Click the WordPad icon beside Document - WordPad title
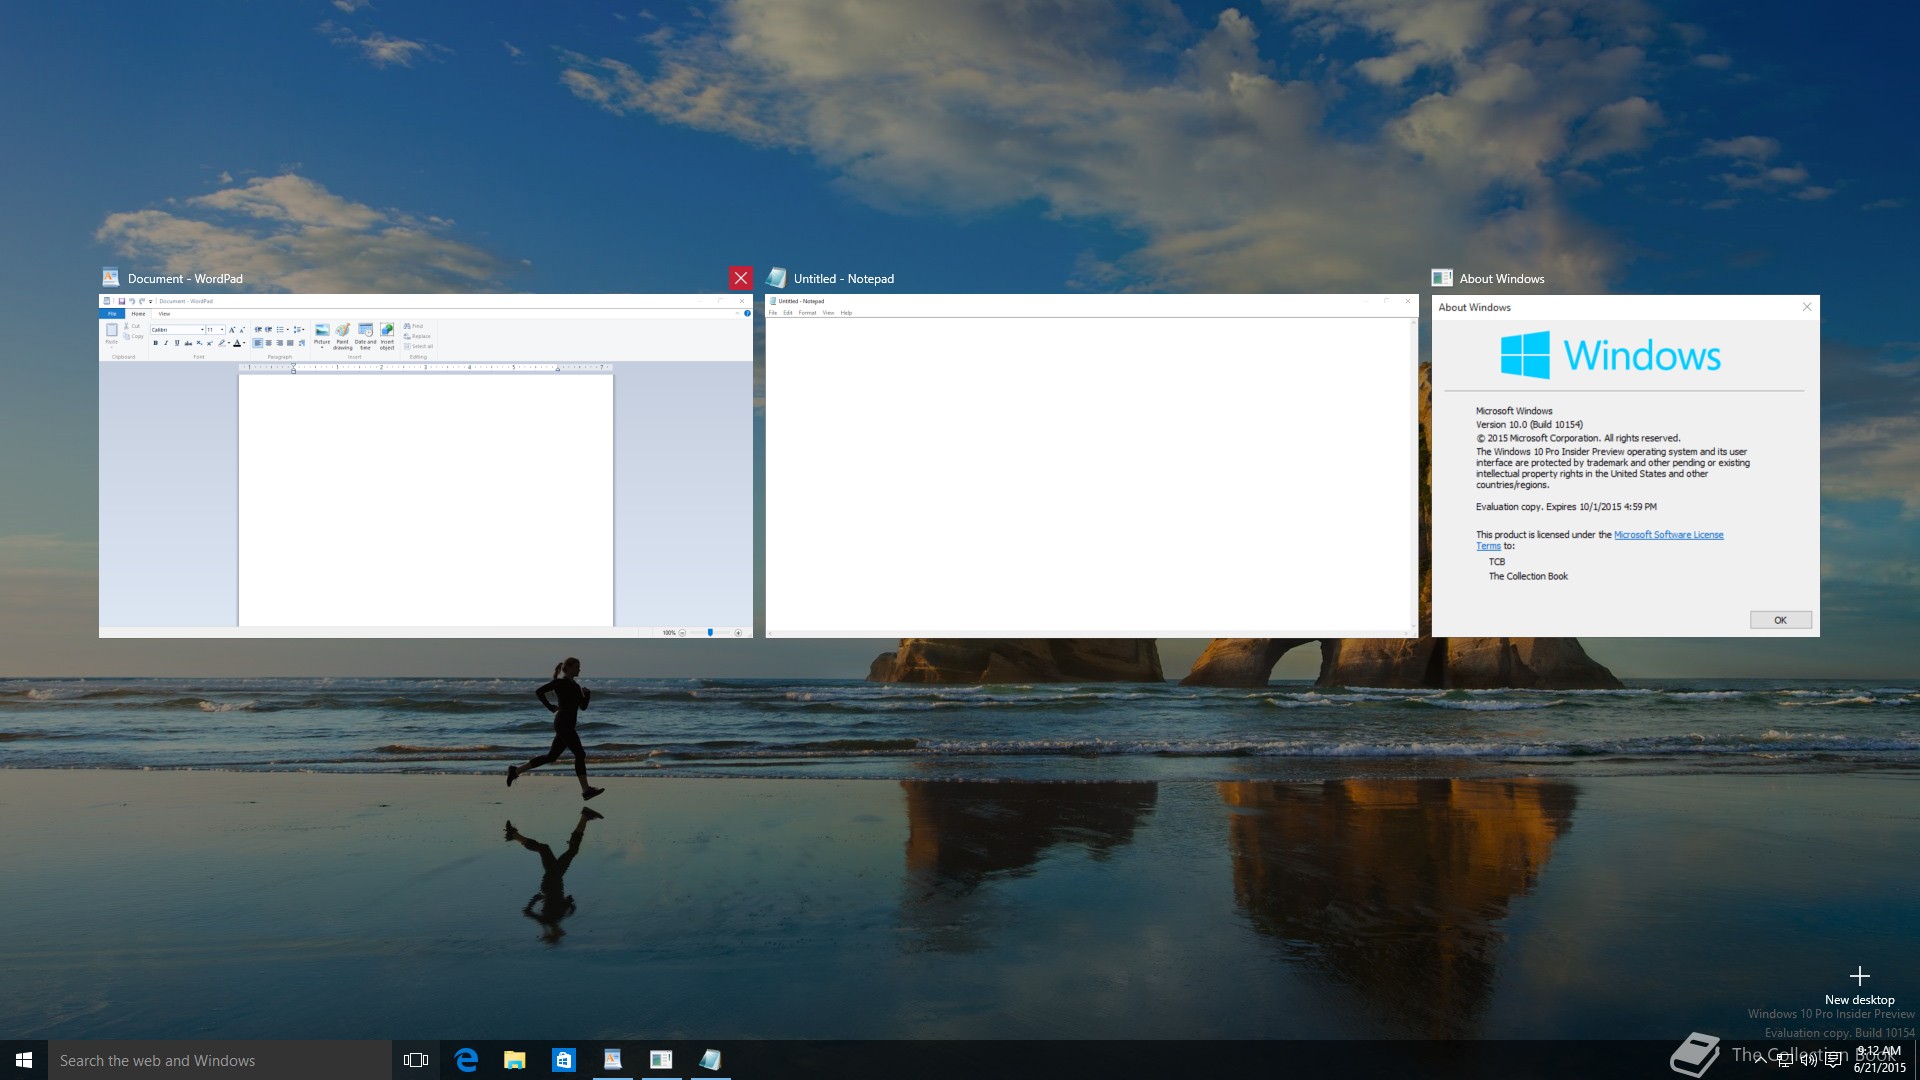 coord(111,278)
